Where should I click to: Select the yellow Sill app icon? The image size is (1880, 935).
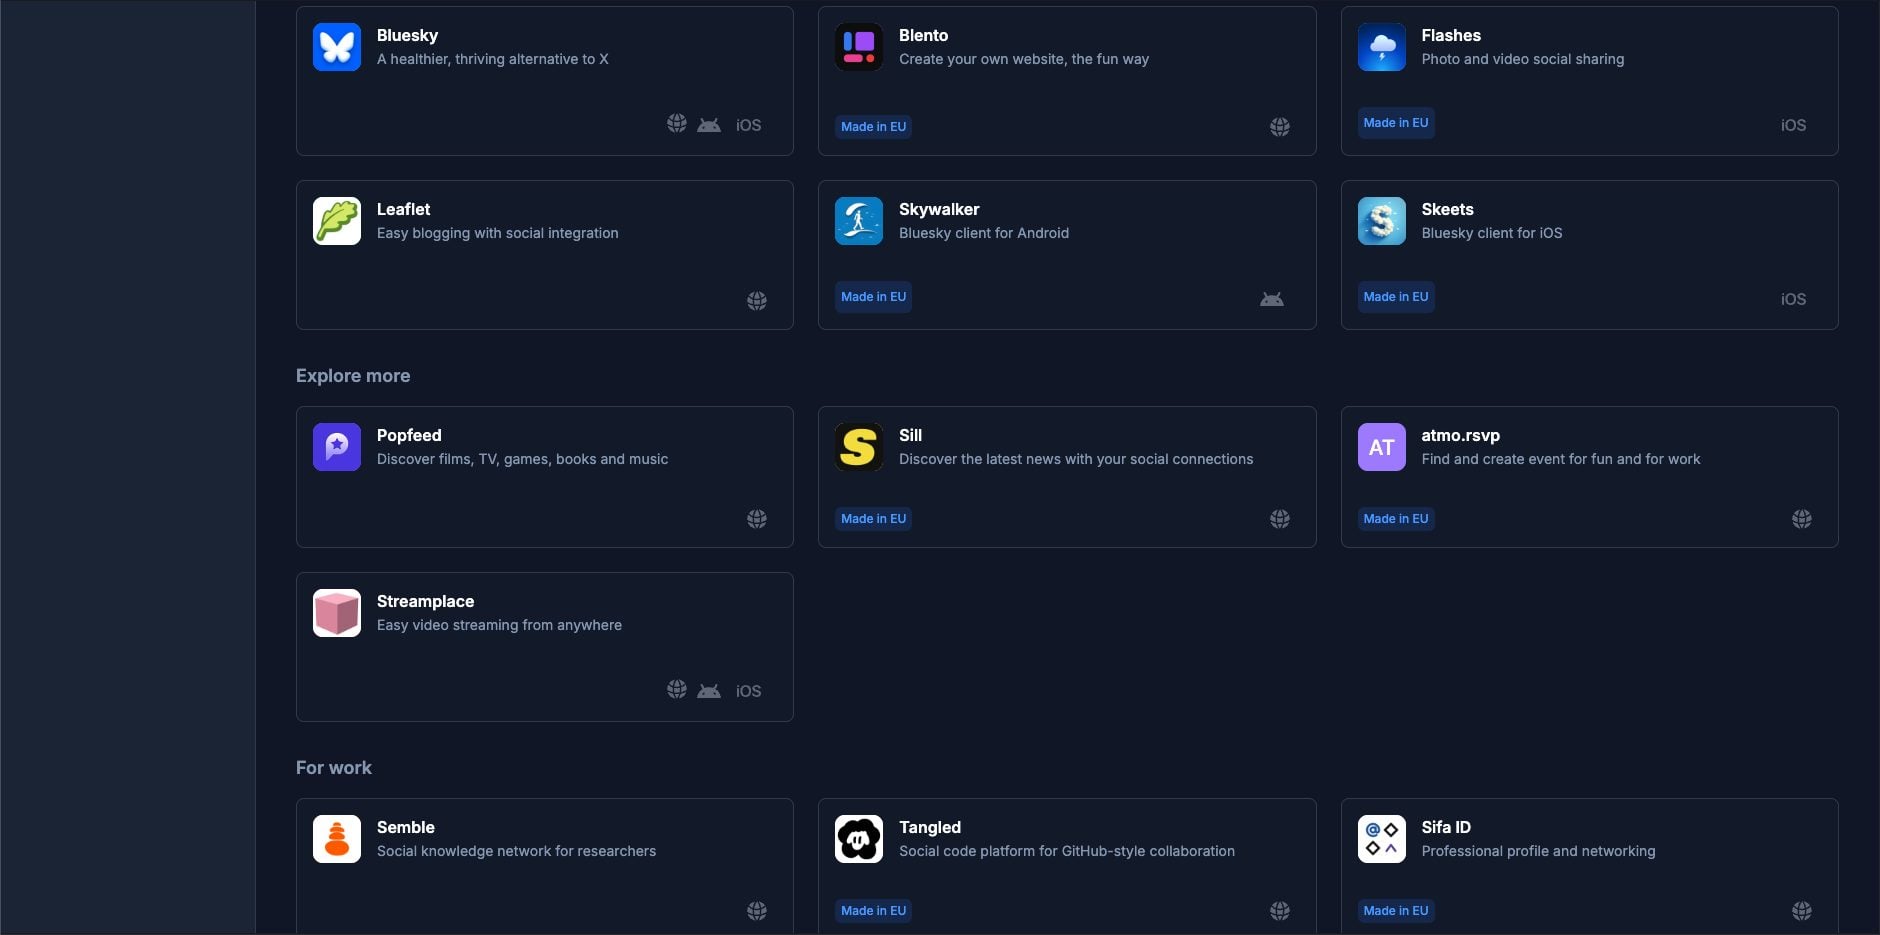859,447
